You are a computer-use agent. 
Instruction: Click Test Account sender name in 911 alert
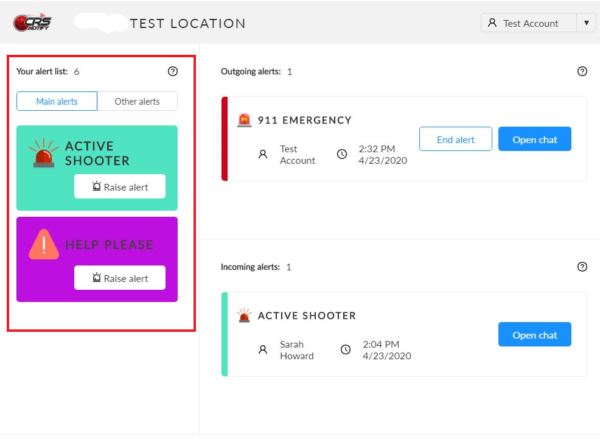[297, 155]
